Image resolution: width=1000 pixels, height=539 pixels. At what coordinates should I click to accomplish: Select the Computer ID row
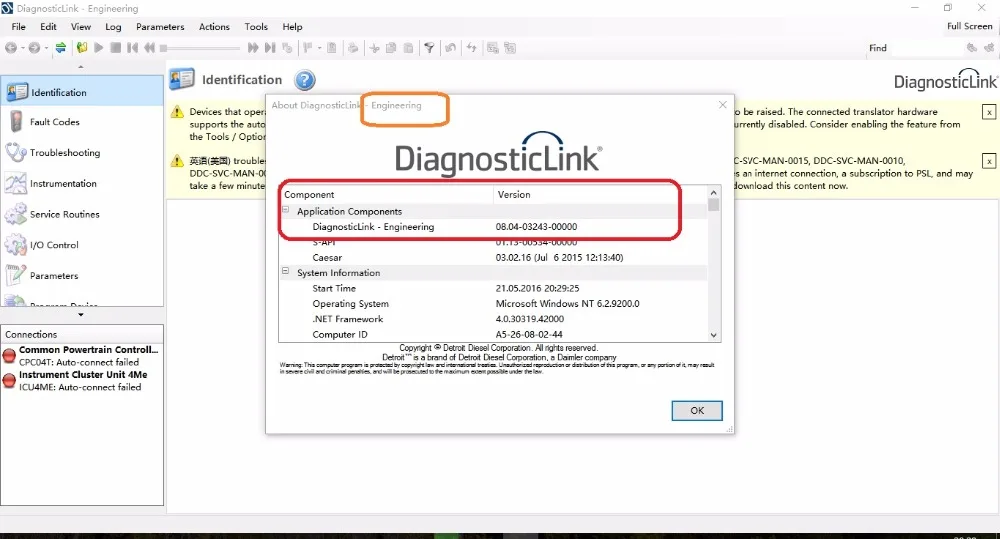[x=493, y=334]
